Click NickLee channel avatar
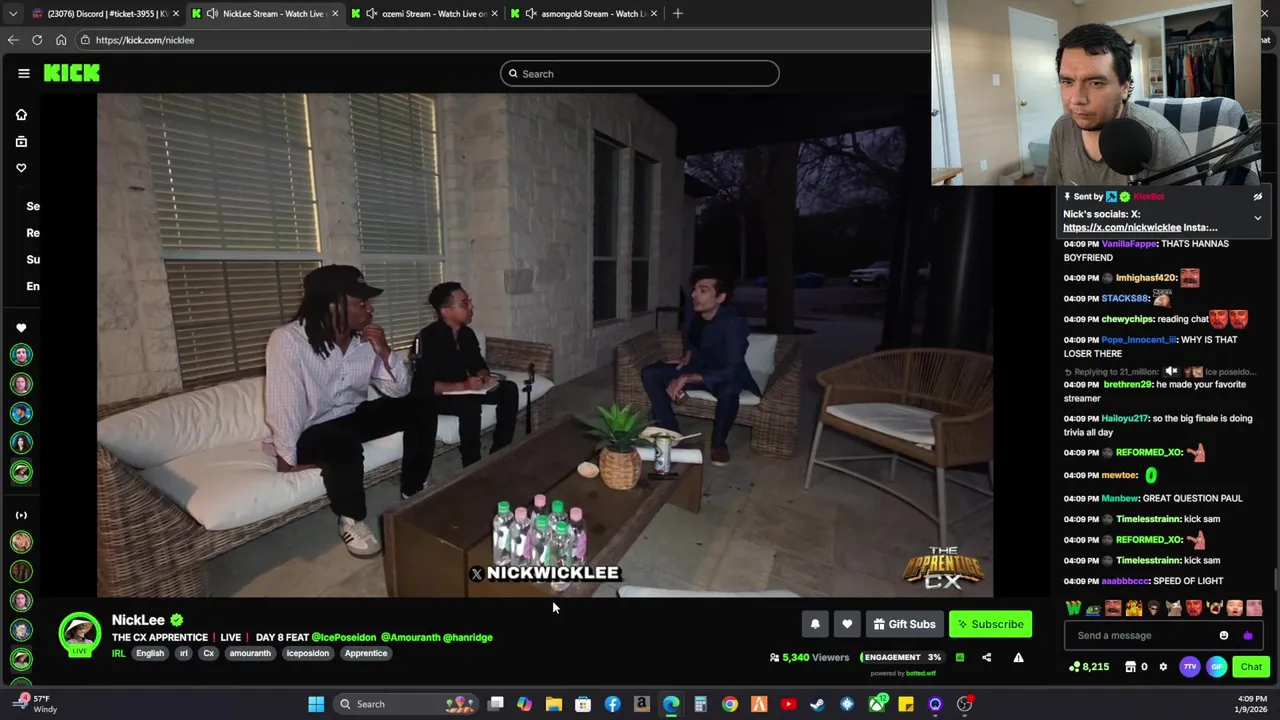Image resolution: width=1280 pixels, height=720 pixels. tap(80, 634)
